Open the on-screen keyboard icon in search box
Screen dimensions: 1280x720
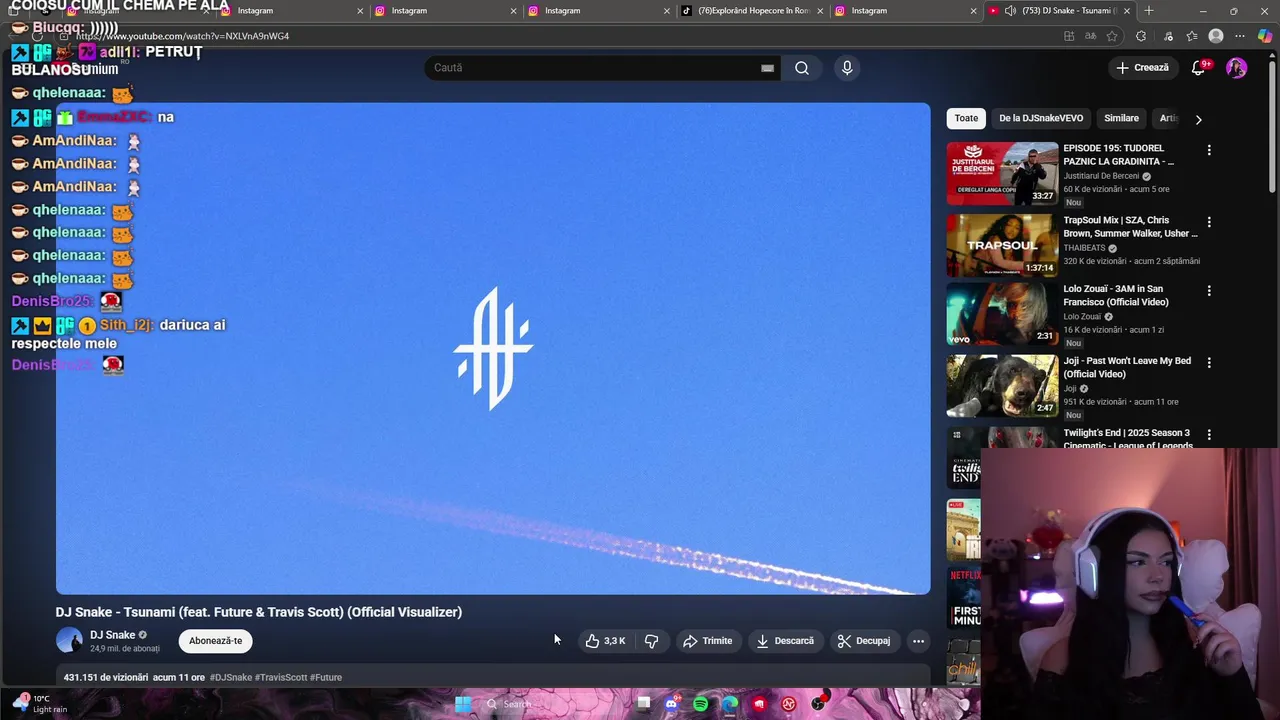coord(767,68)
